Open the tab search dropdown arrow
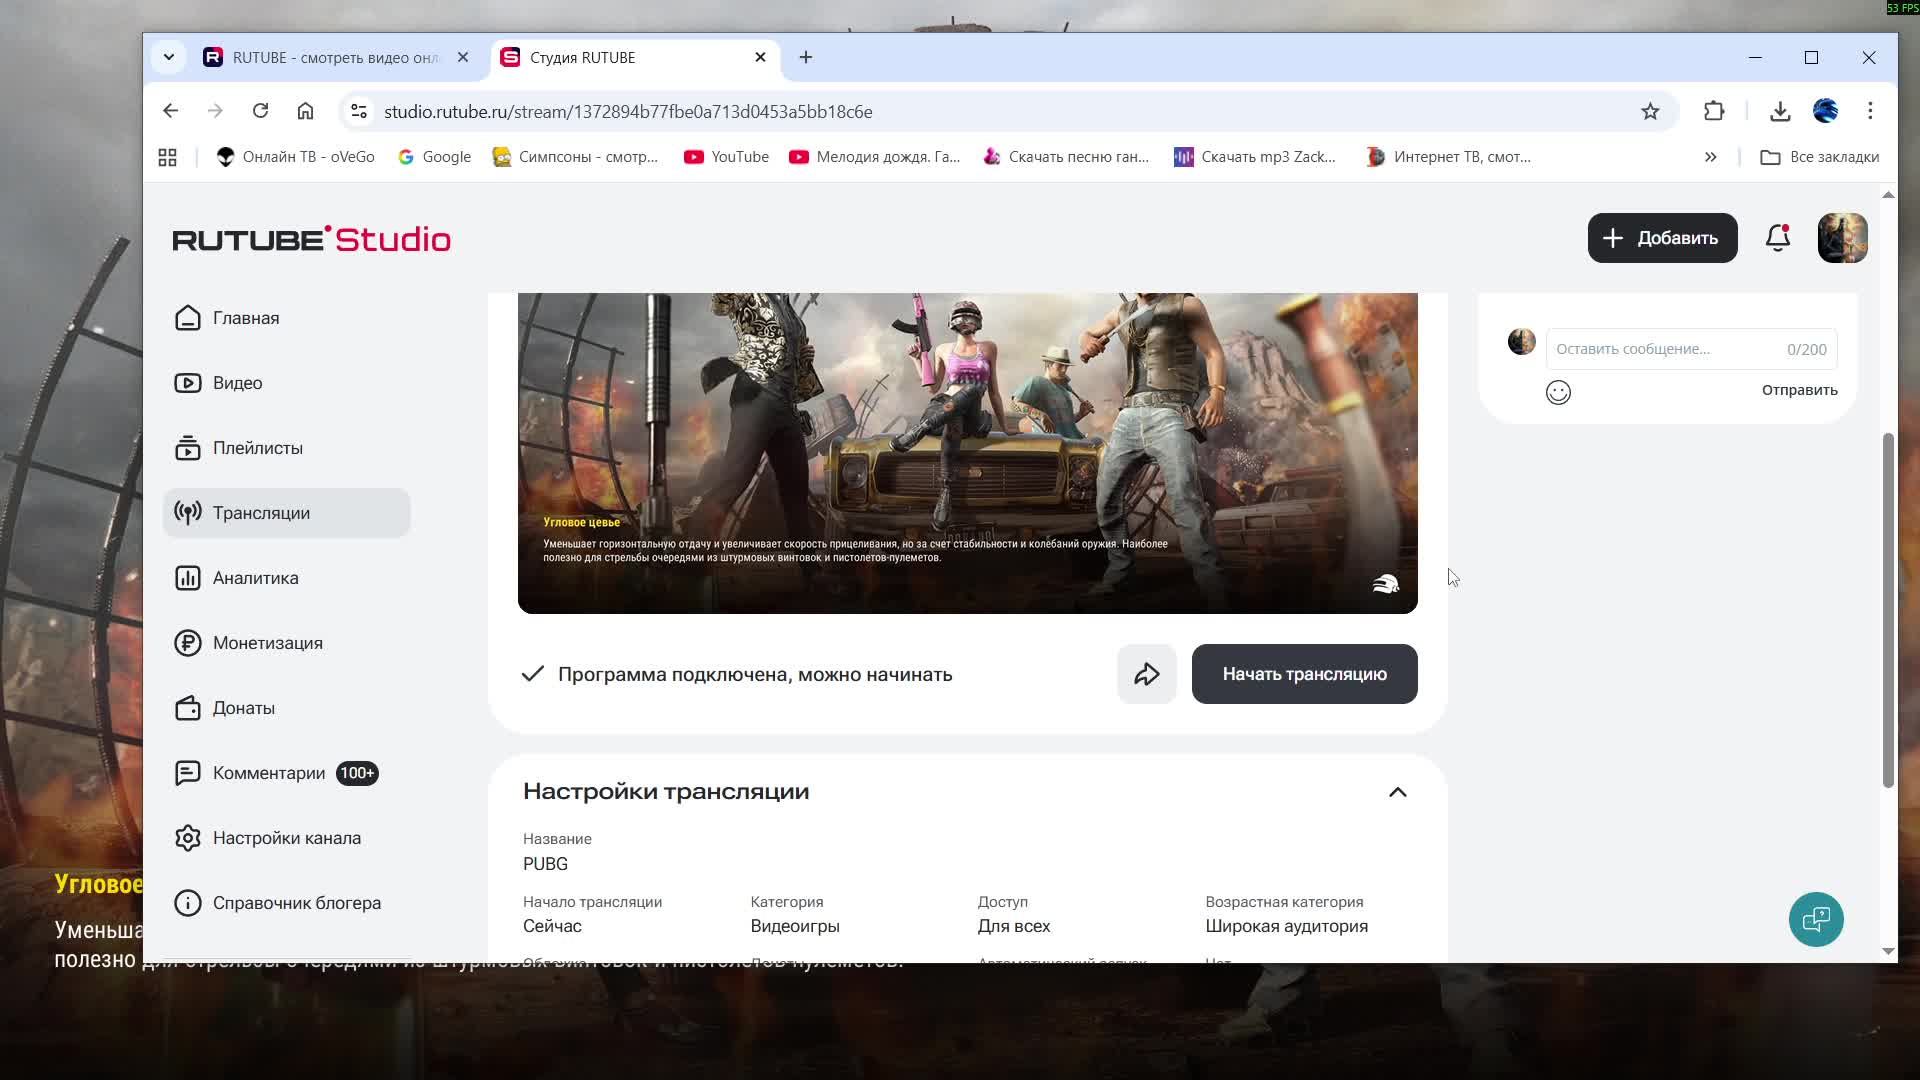The image size is (1920, 1080). click(x=169, y=57)
